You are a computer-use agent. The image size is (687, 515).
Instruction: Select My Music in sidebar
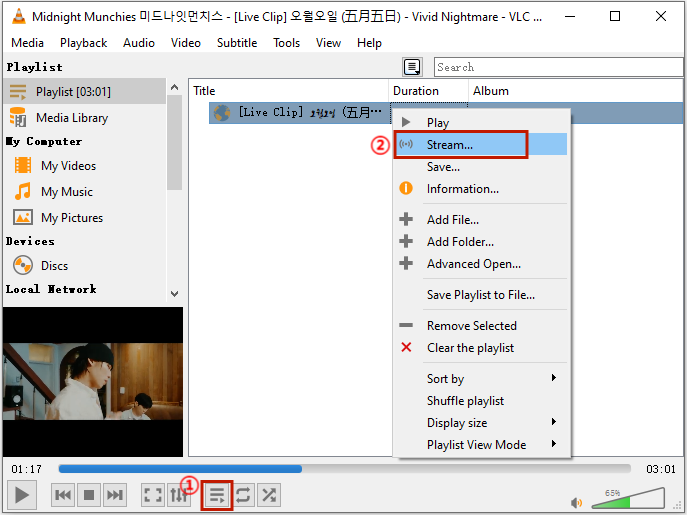[x=66, y=192]
